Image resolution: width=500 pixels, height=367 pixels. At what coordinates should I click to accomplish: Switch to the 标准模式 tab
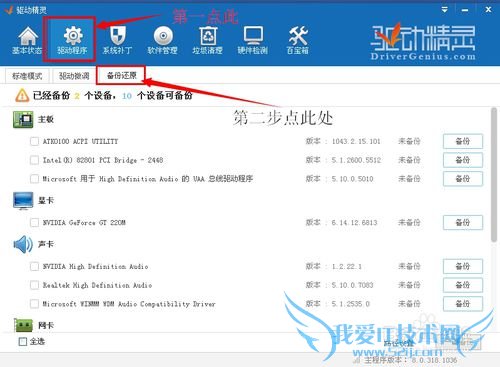point(27,76)
